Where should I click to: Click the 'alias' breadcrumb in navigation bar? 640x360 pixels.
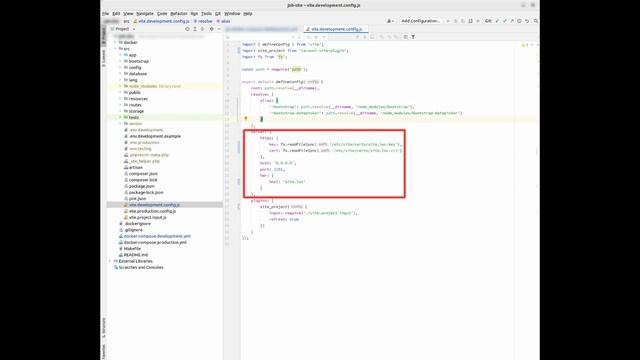point(224,21)
